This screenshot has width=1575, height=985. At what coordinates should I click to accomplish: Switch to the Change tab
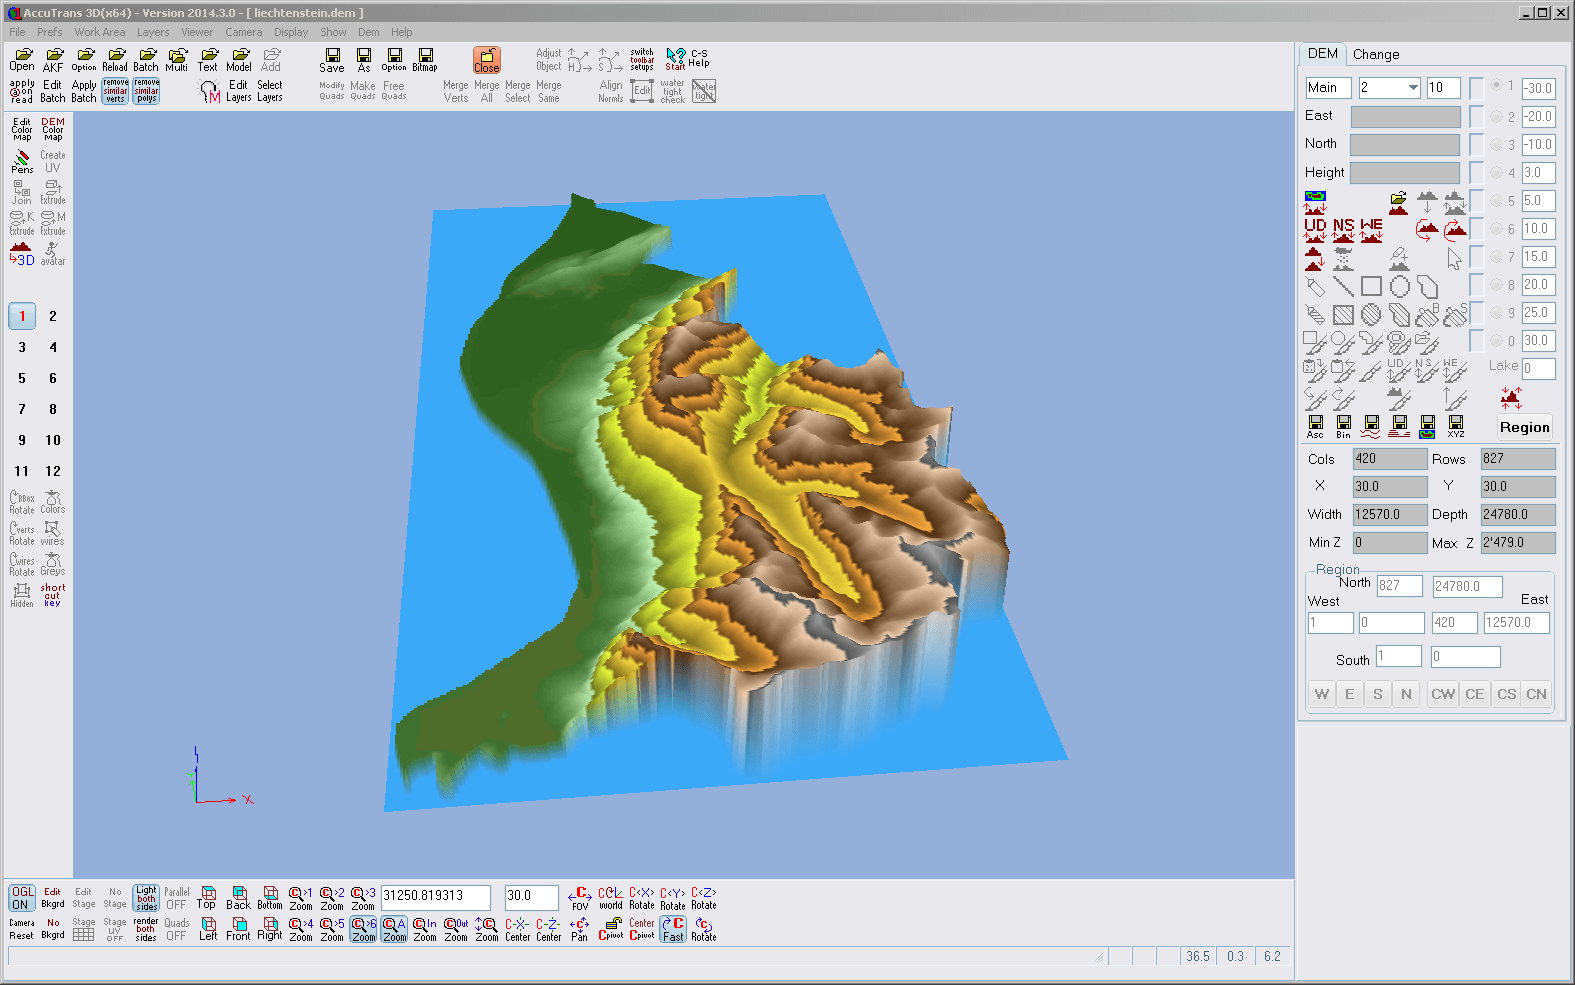click(x=1376, y=55)
